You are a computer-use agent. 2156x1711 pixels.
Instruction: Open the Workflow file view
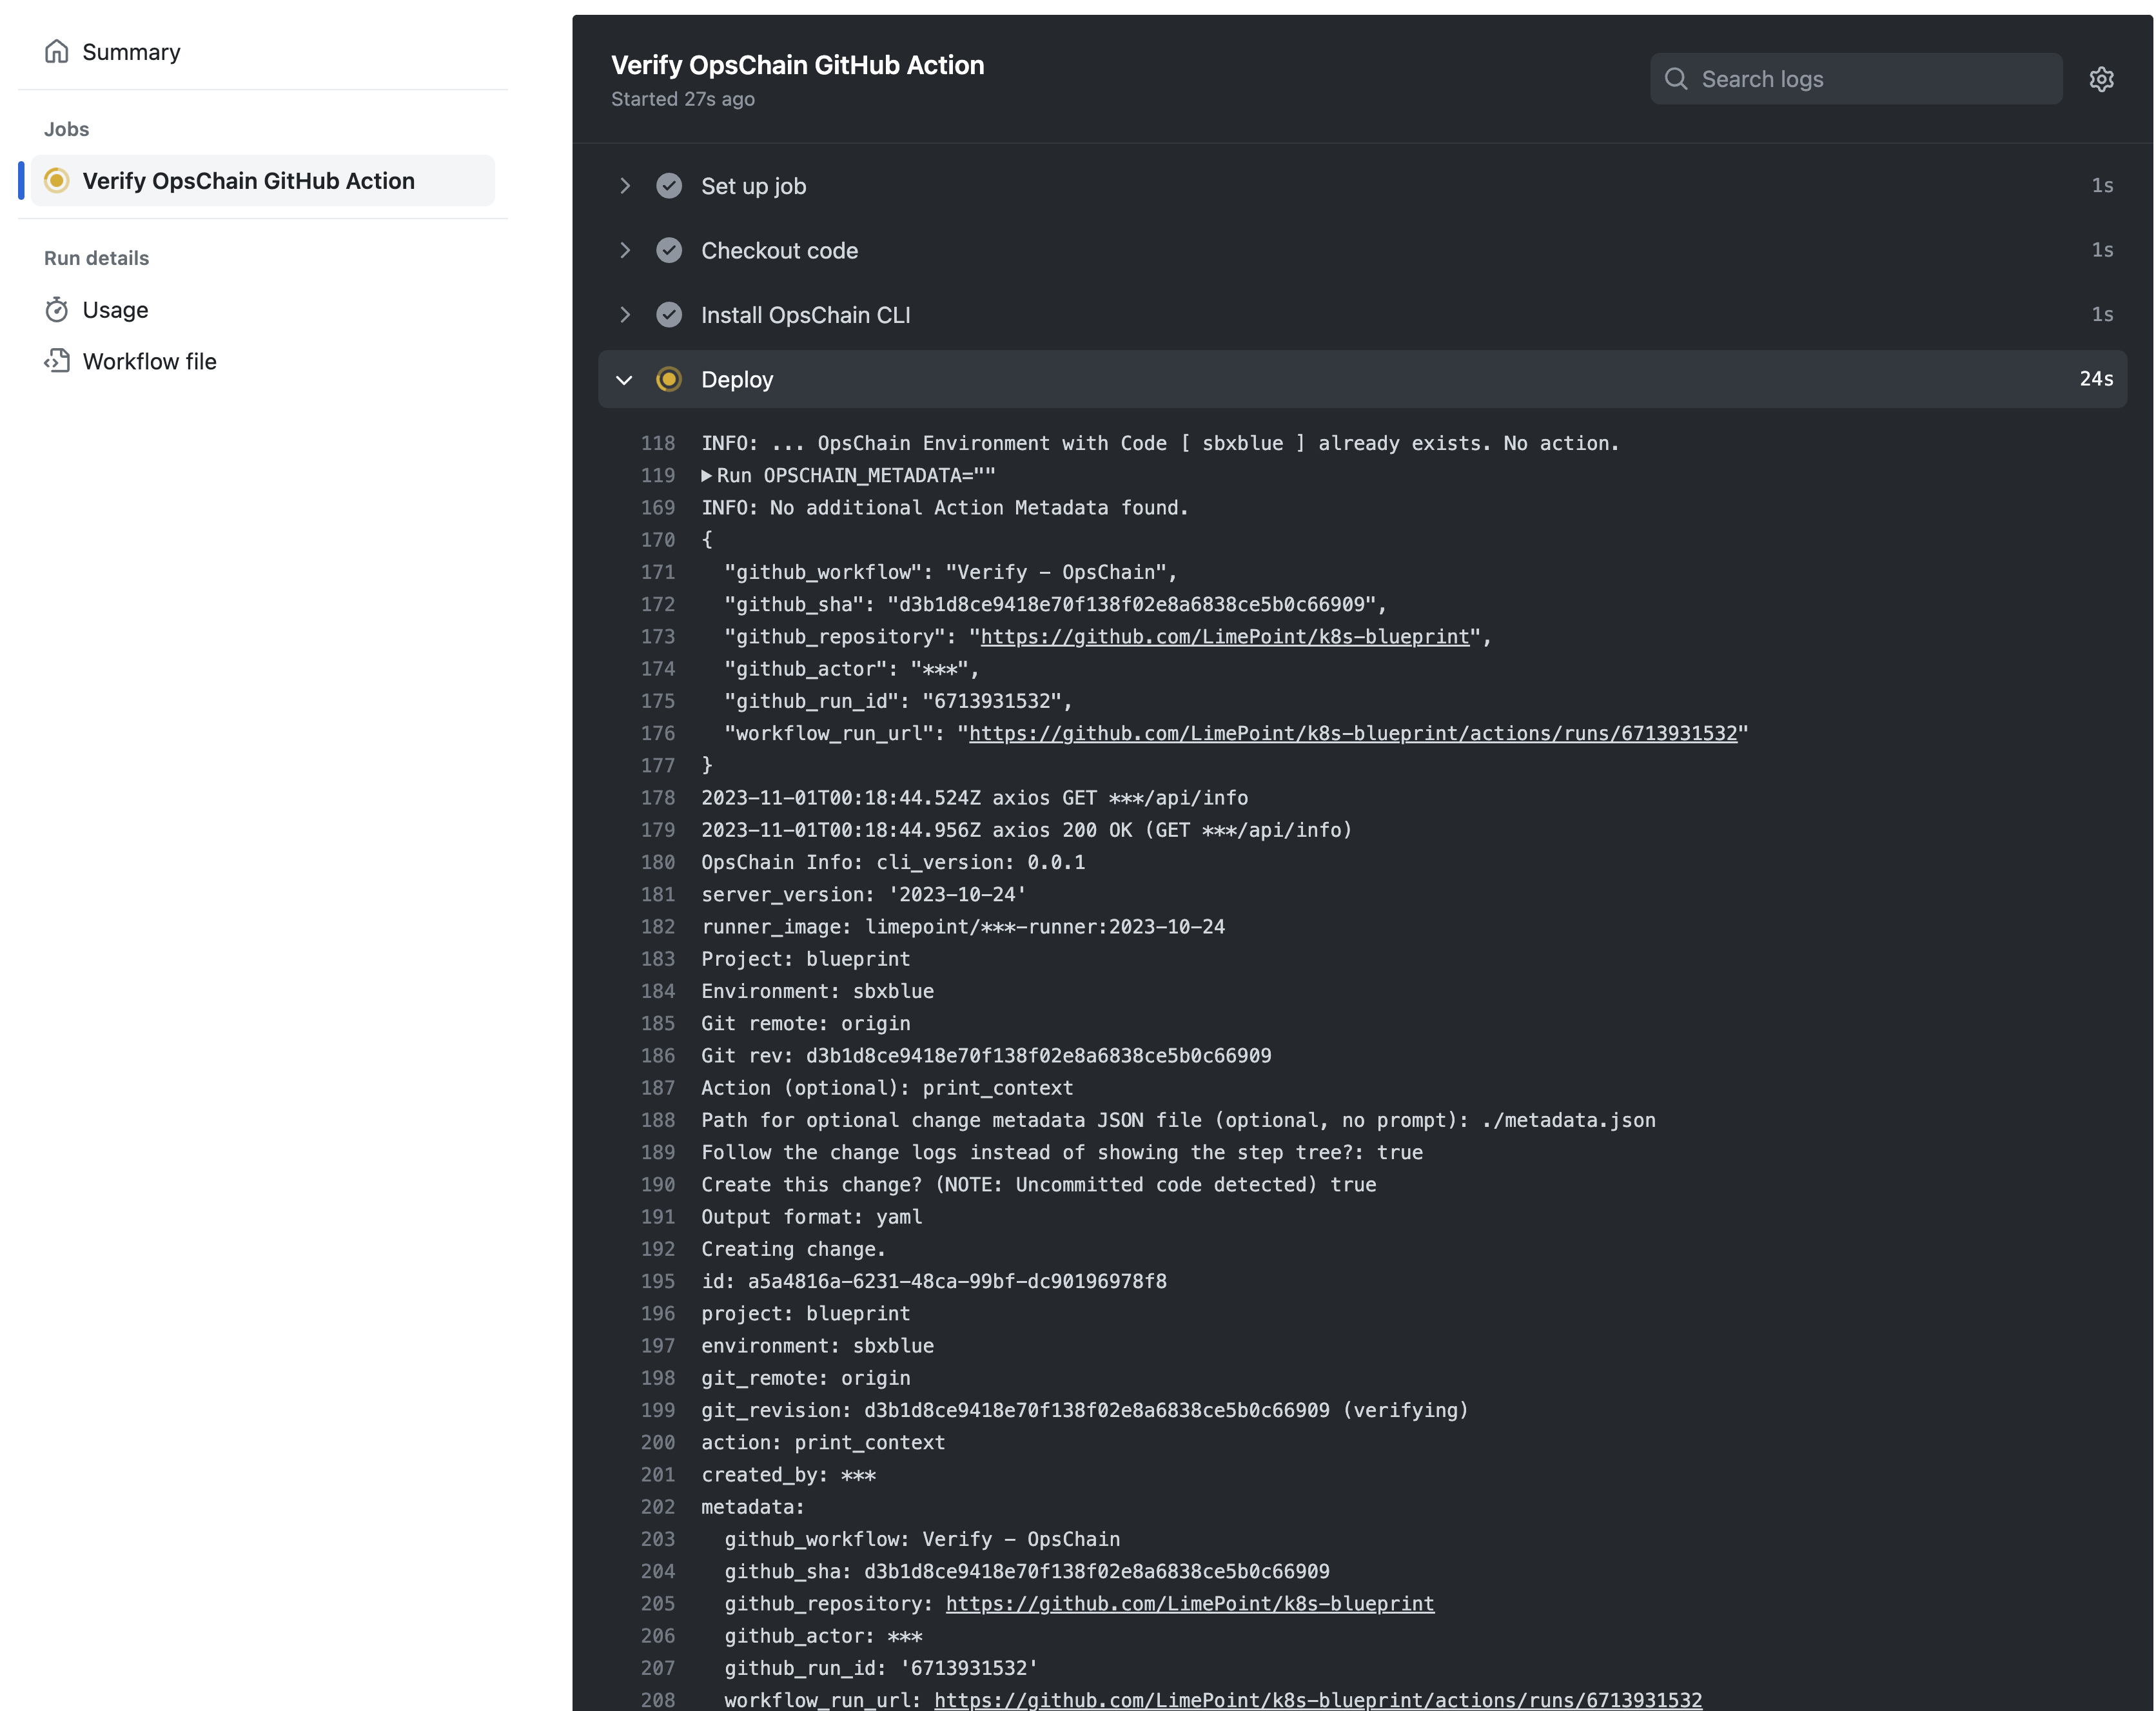(x=150, y=361)
